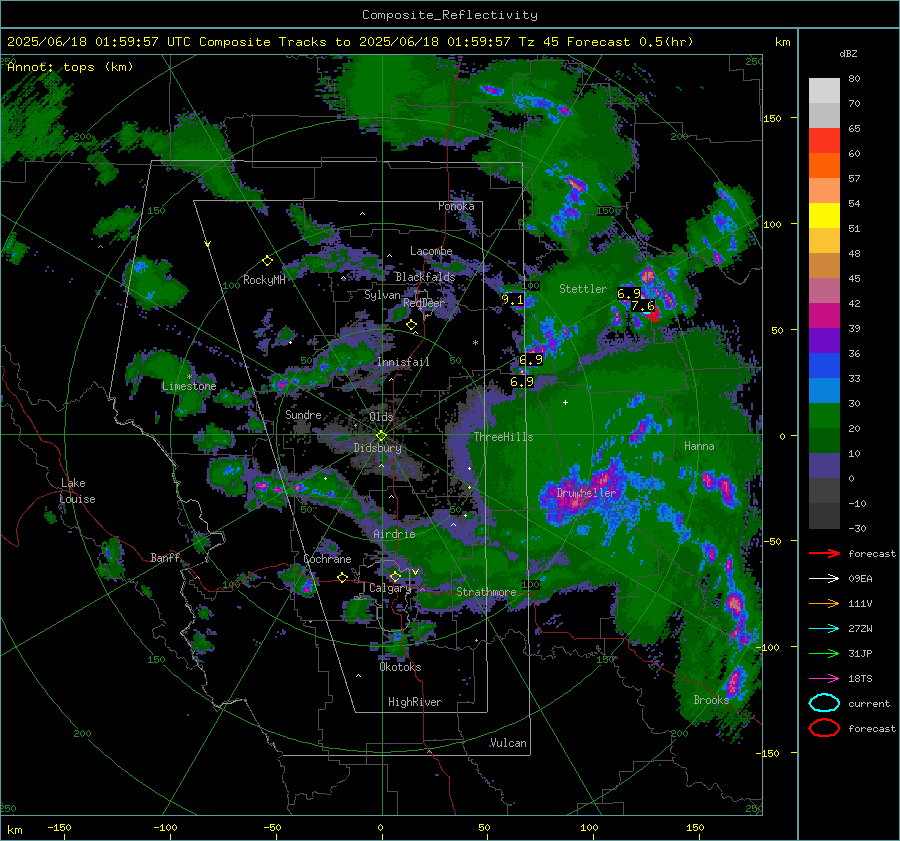Select the 6.9 top label right of Stettler
This screenshot has width=900, height=841.
coord(629,294)
